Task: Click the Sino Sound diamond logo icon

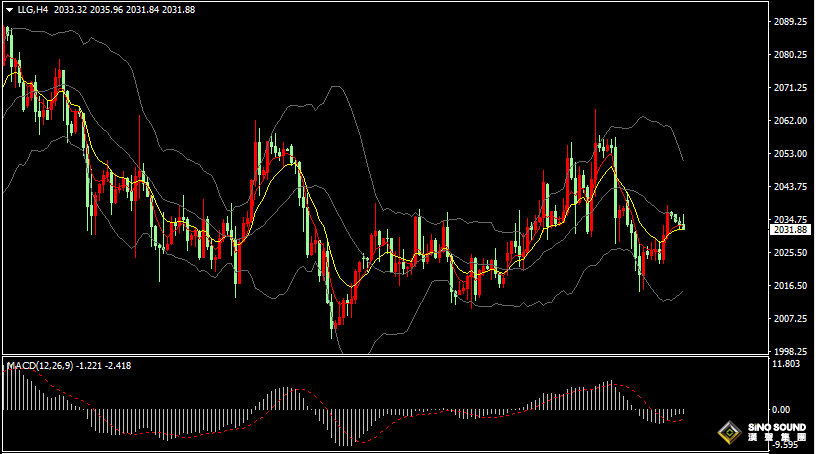Action: tap(729, 432)
